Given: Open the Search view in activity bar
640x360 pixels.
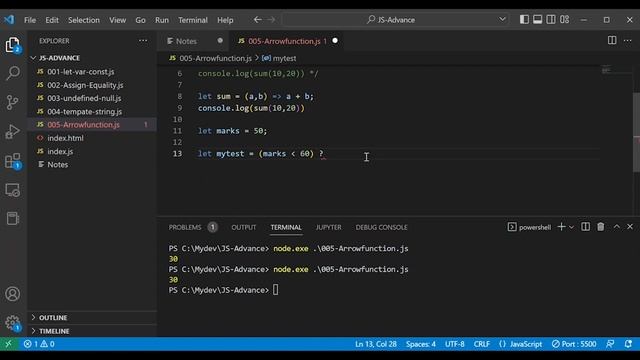Looking at the screenshot, I should pyautogui.click(x=13, y=73).
